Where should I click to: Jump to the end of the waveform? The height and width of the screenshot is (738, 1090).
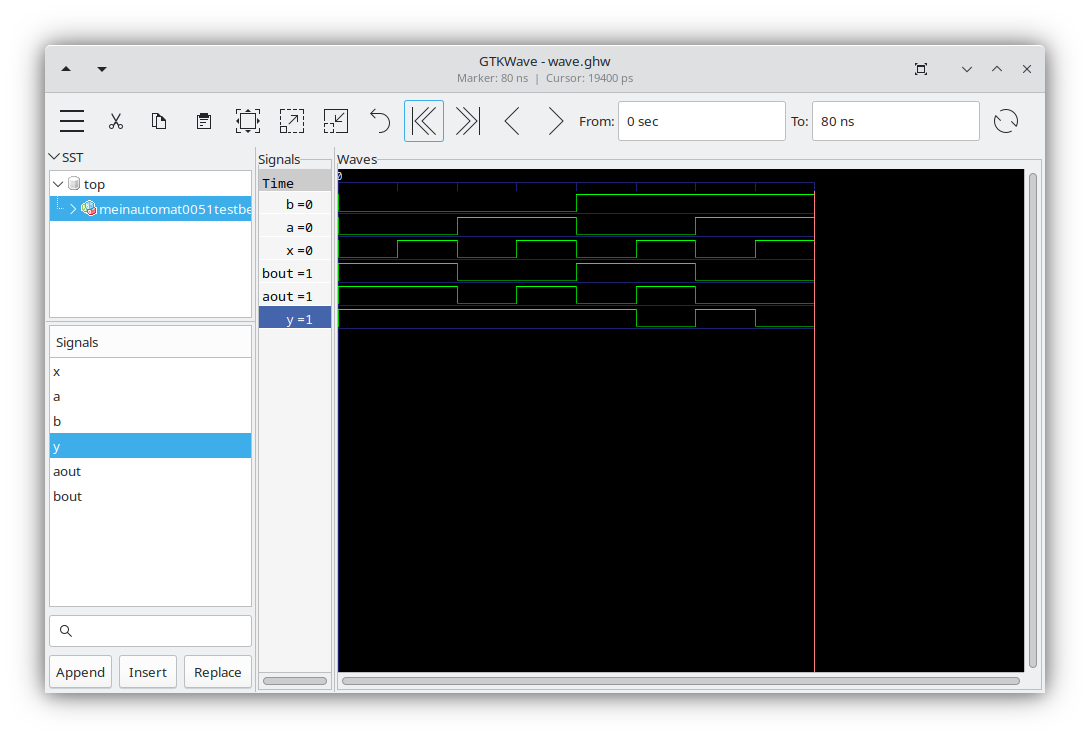point(467,120)
